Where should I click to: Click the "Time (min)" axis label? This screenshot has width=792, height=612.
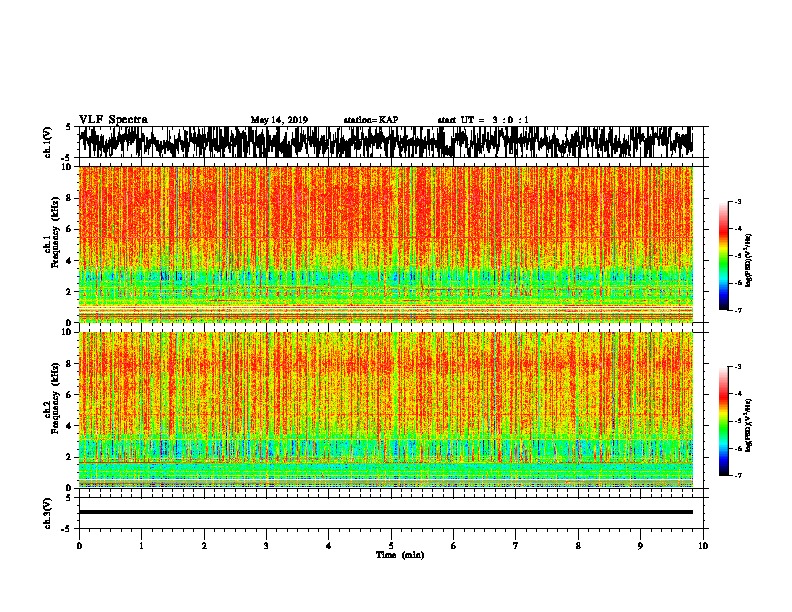pyautogui.click(x=400, y=555)
